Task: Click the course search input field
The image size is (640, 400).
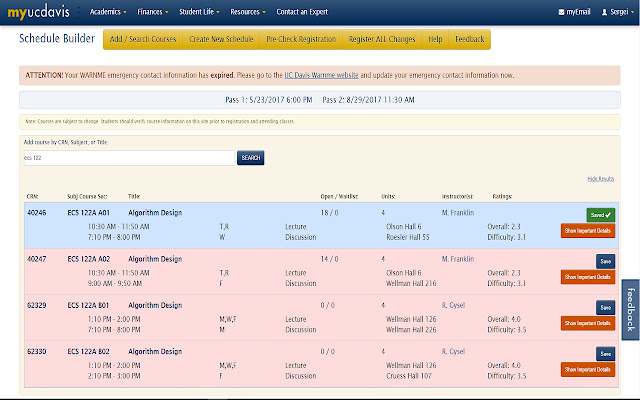Action: click(x=128, y=158)
